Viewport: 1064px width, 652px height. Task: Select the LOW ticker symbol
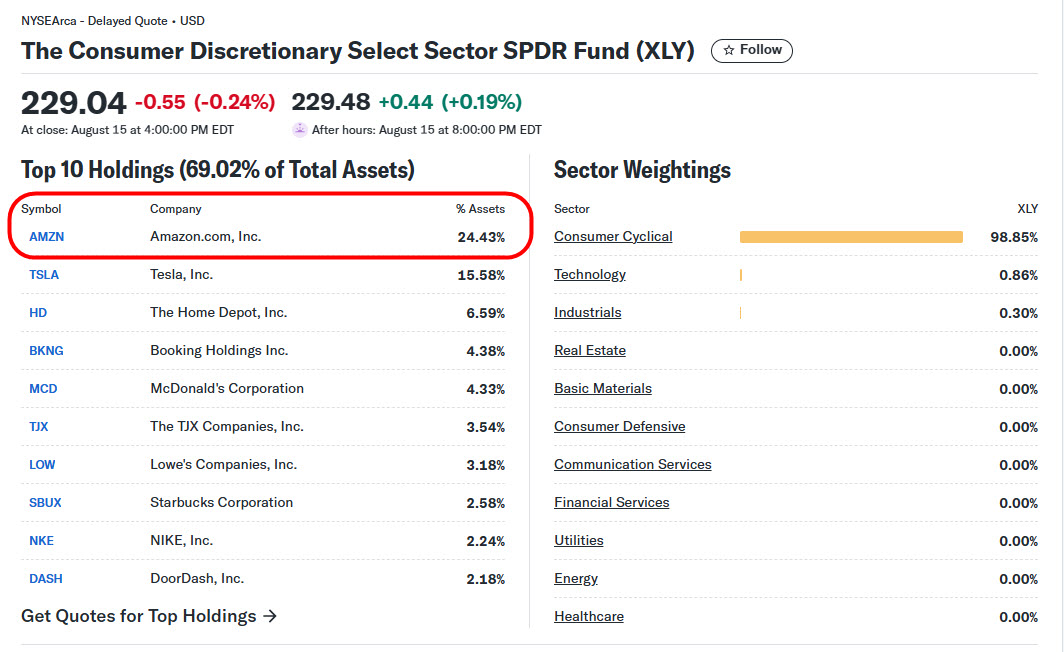click(42, 465)
